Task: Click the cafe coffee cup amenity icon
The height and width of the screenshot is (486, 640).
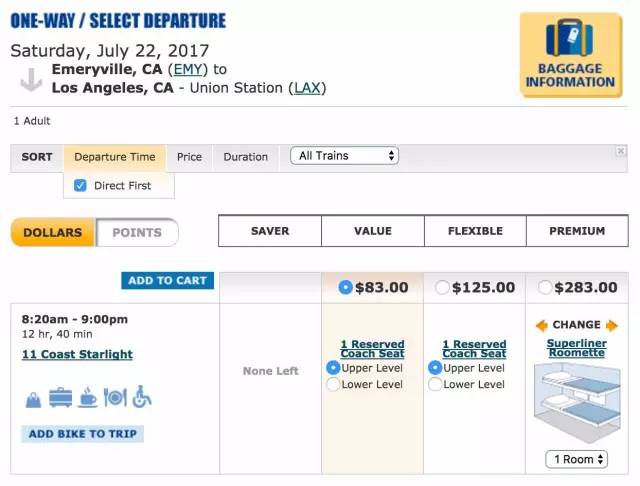Action: [x=88, y=397]
